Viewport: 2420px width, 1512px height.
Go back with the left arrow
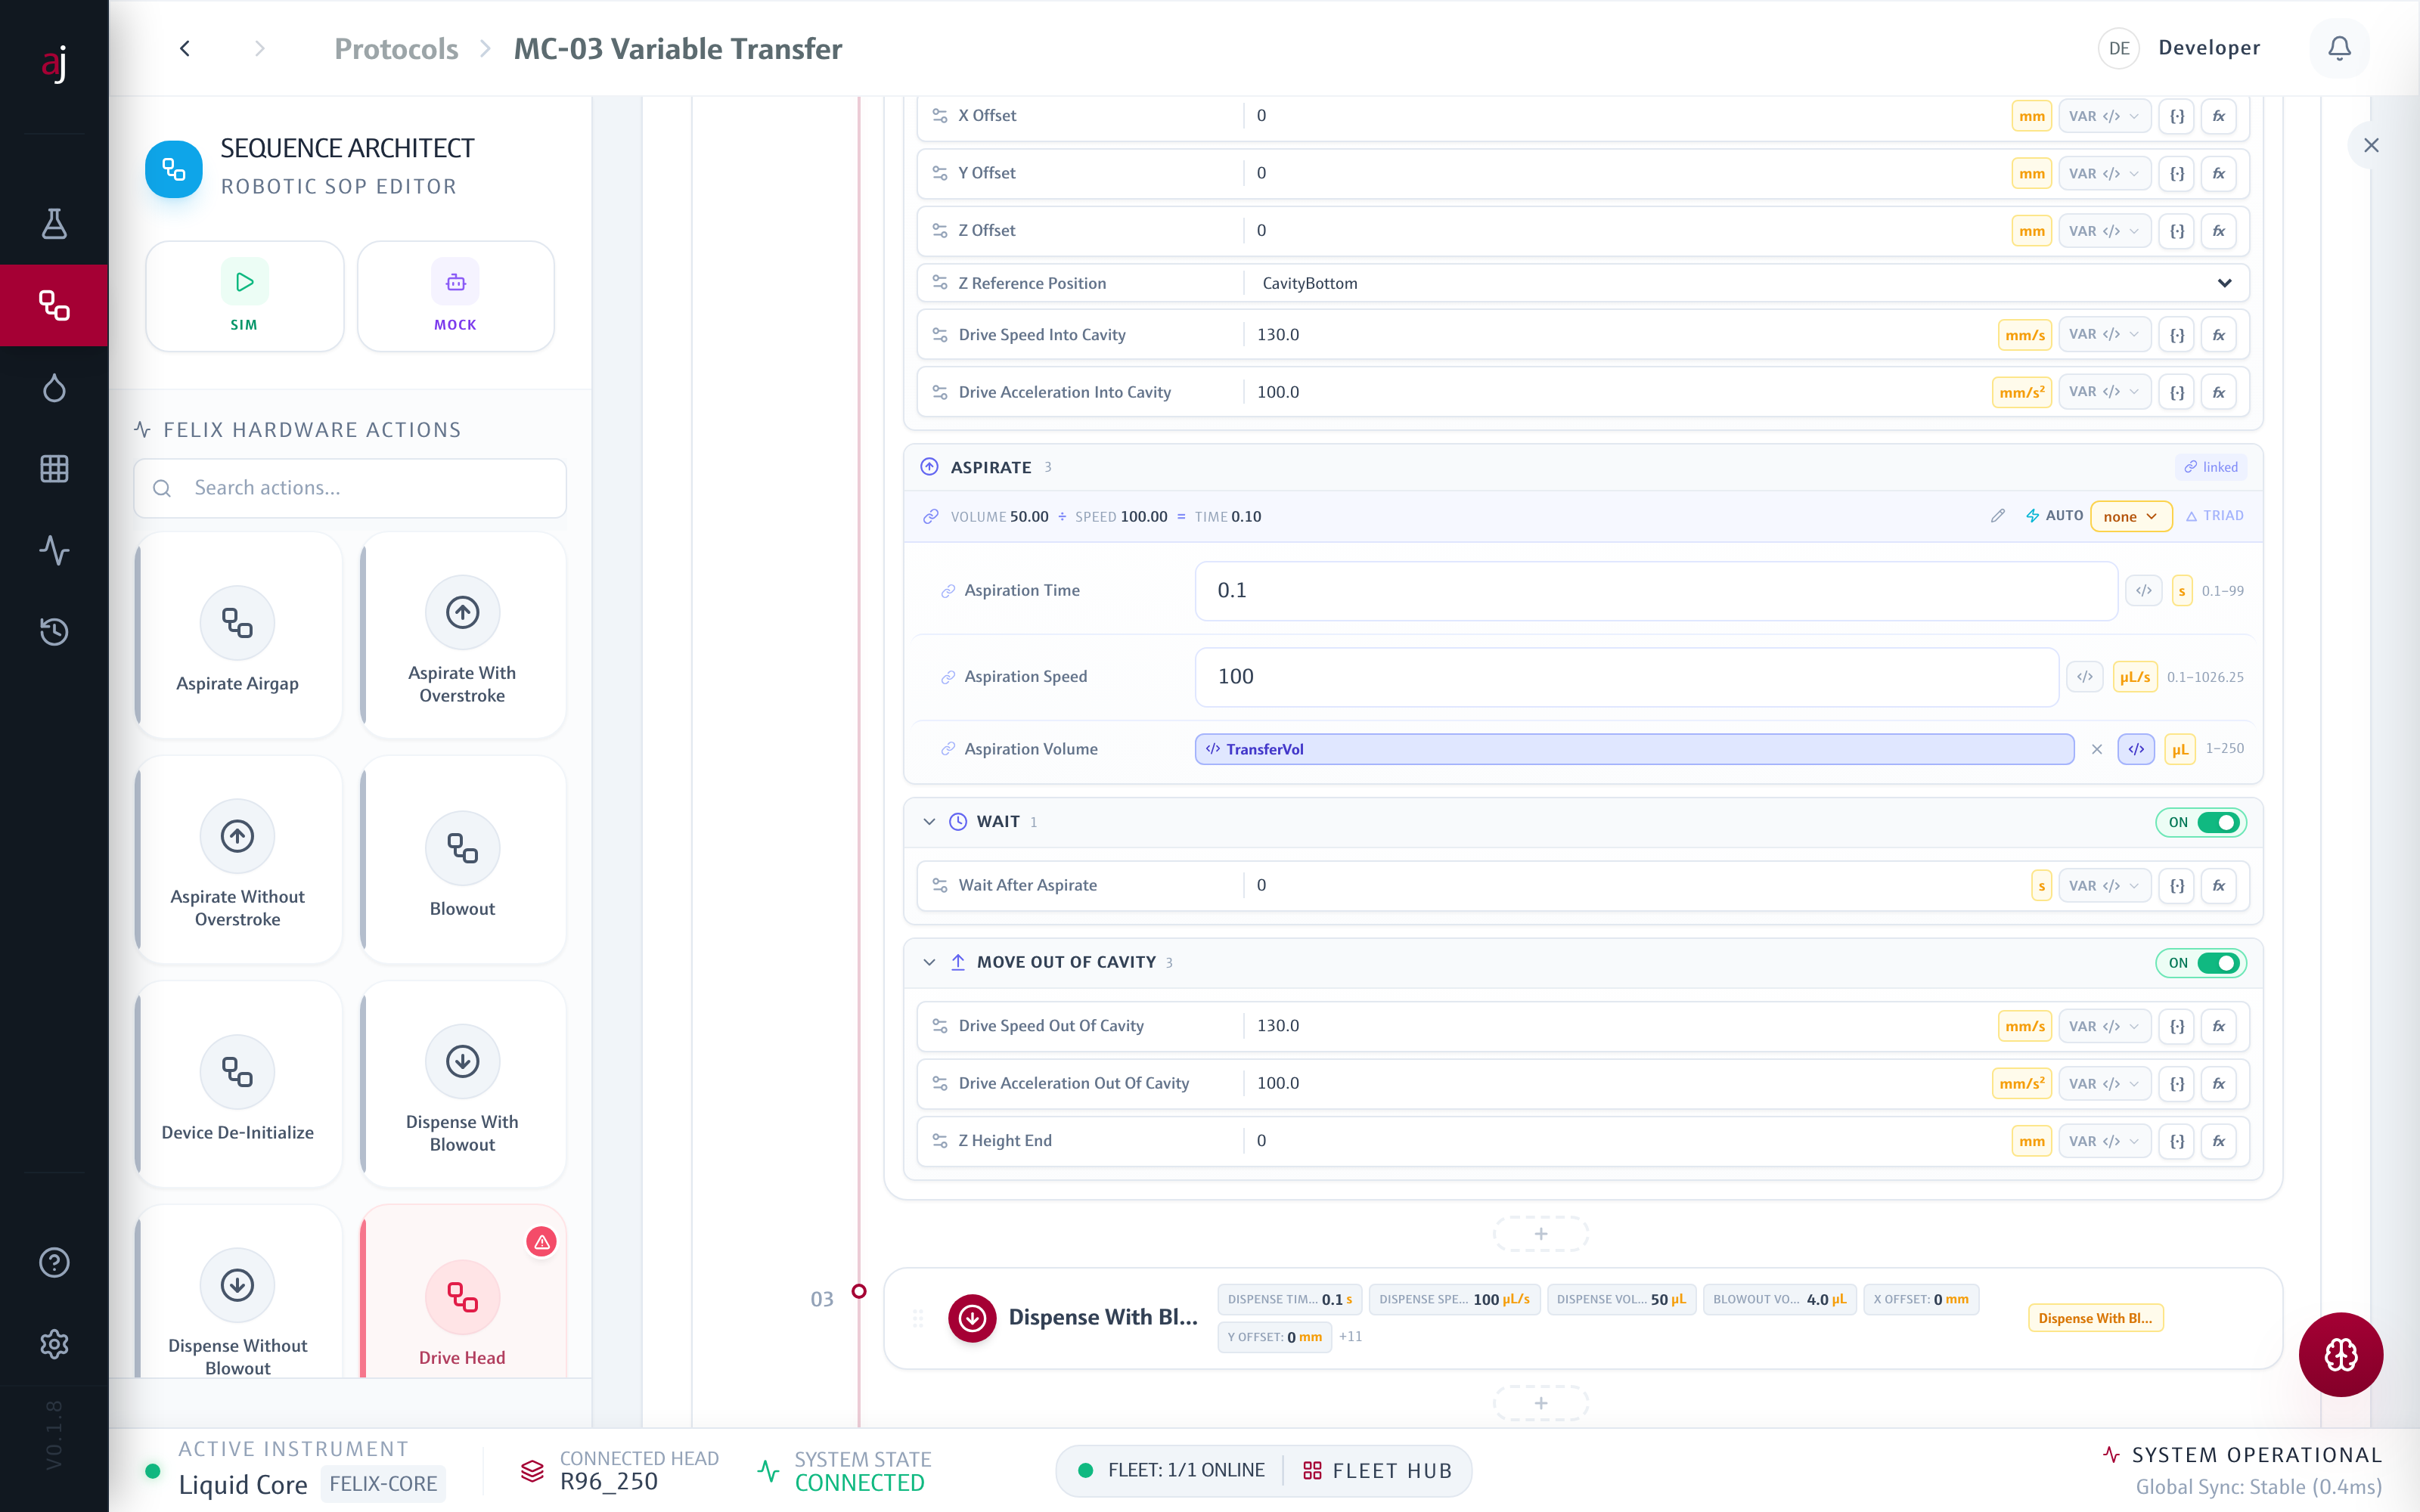tap(184, 48)
